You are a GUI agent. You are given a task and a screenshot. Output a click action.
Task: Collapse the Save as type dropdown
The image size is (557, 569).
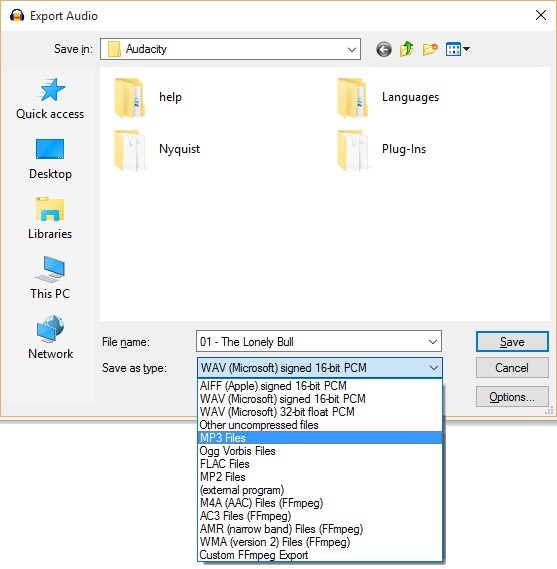click(x=434, y=368)
